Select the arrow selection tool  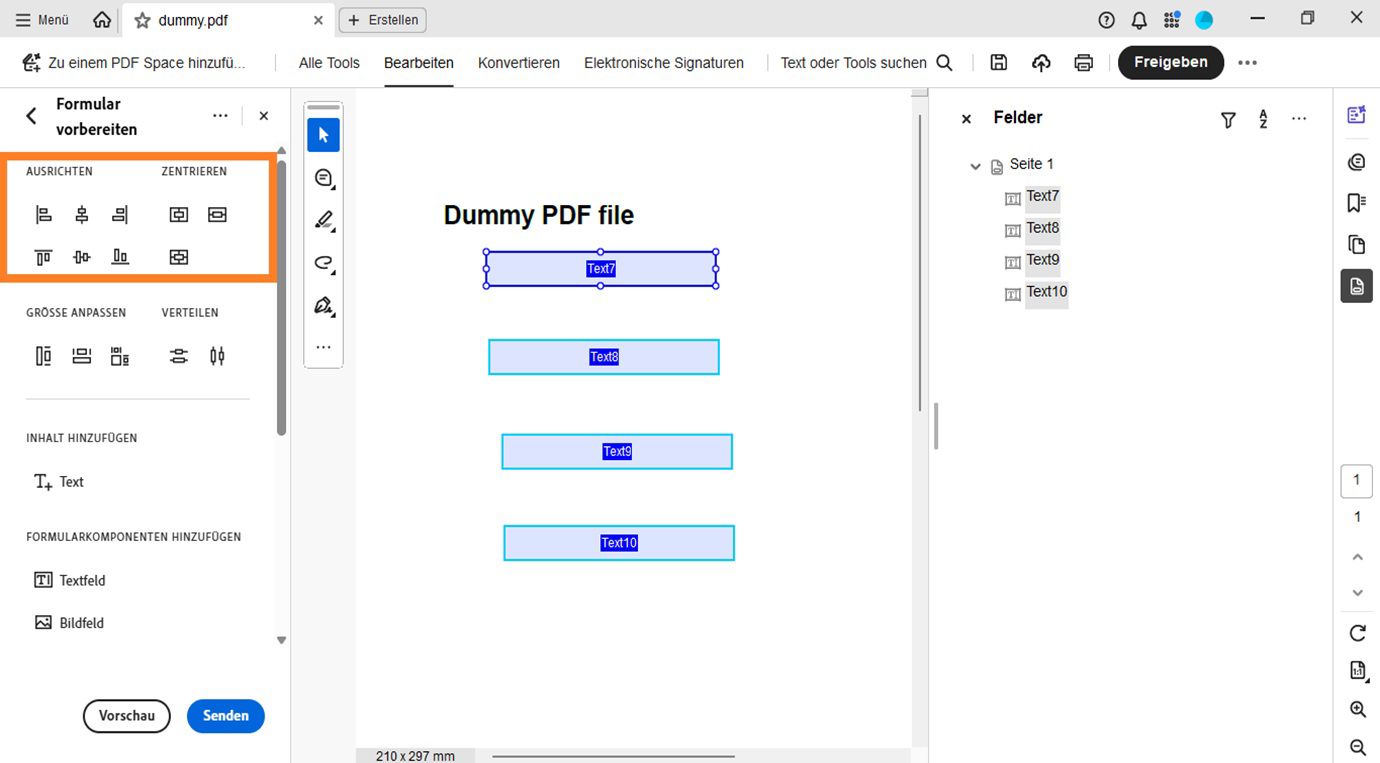[323, 135]
